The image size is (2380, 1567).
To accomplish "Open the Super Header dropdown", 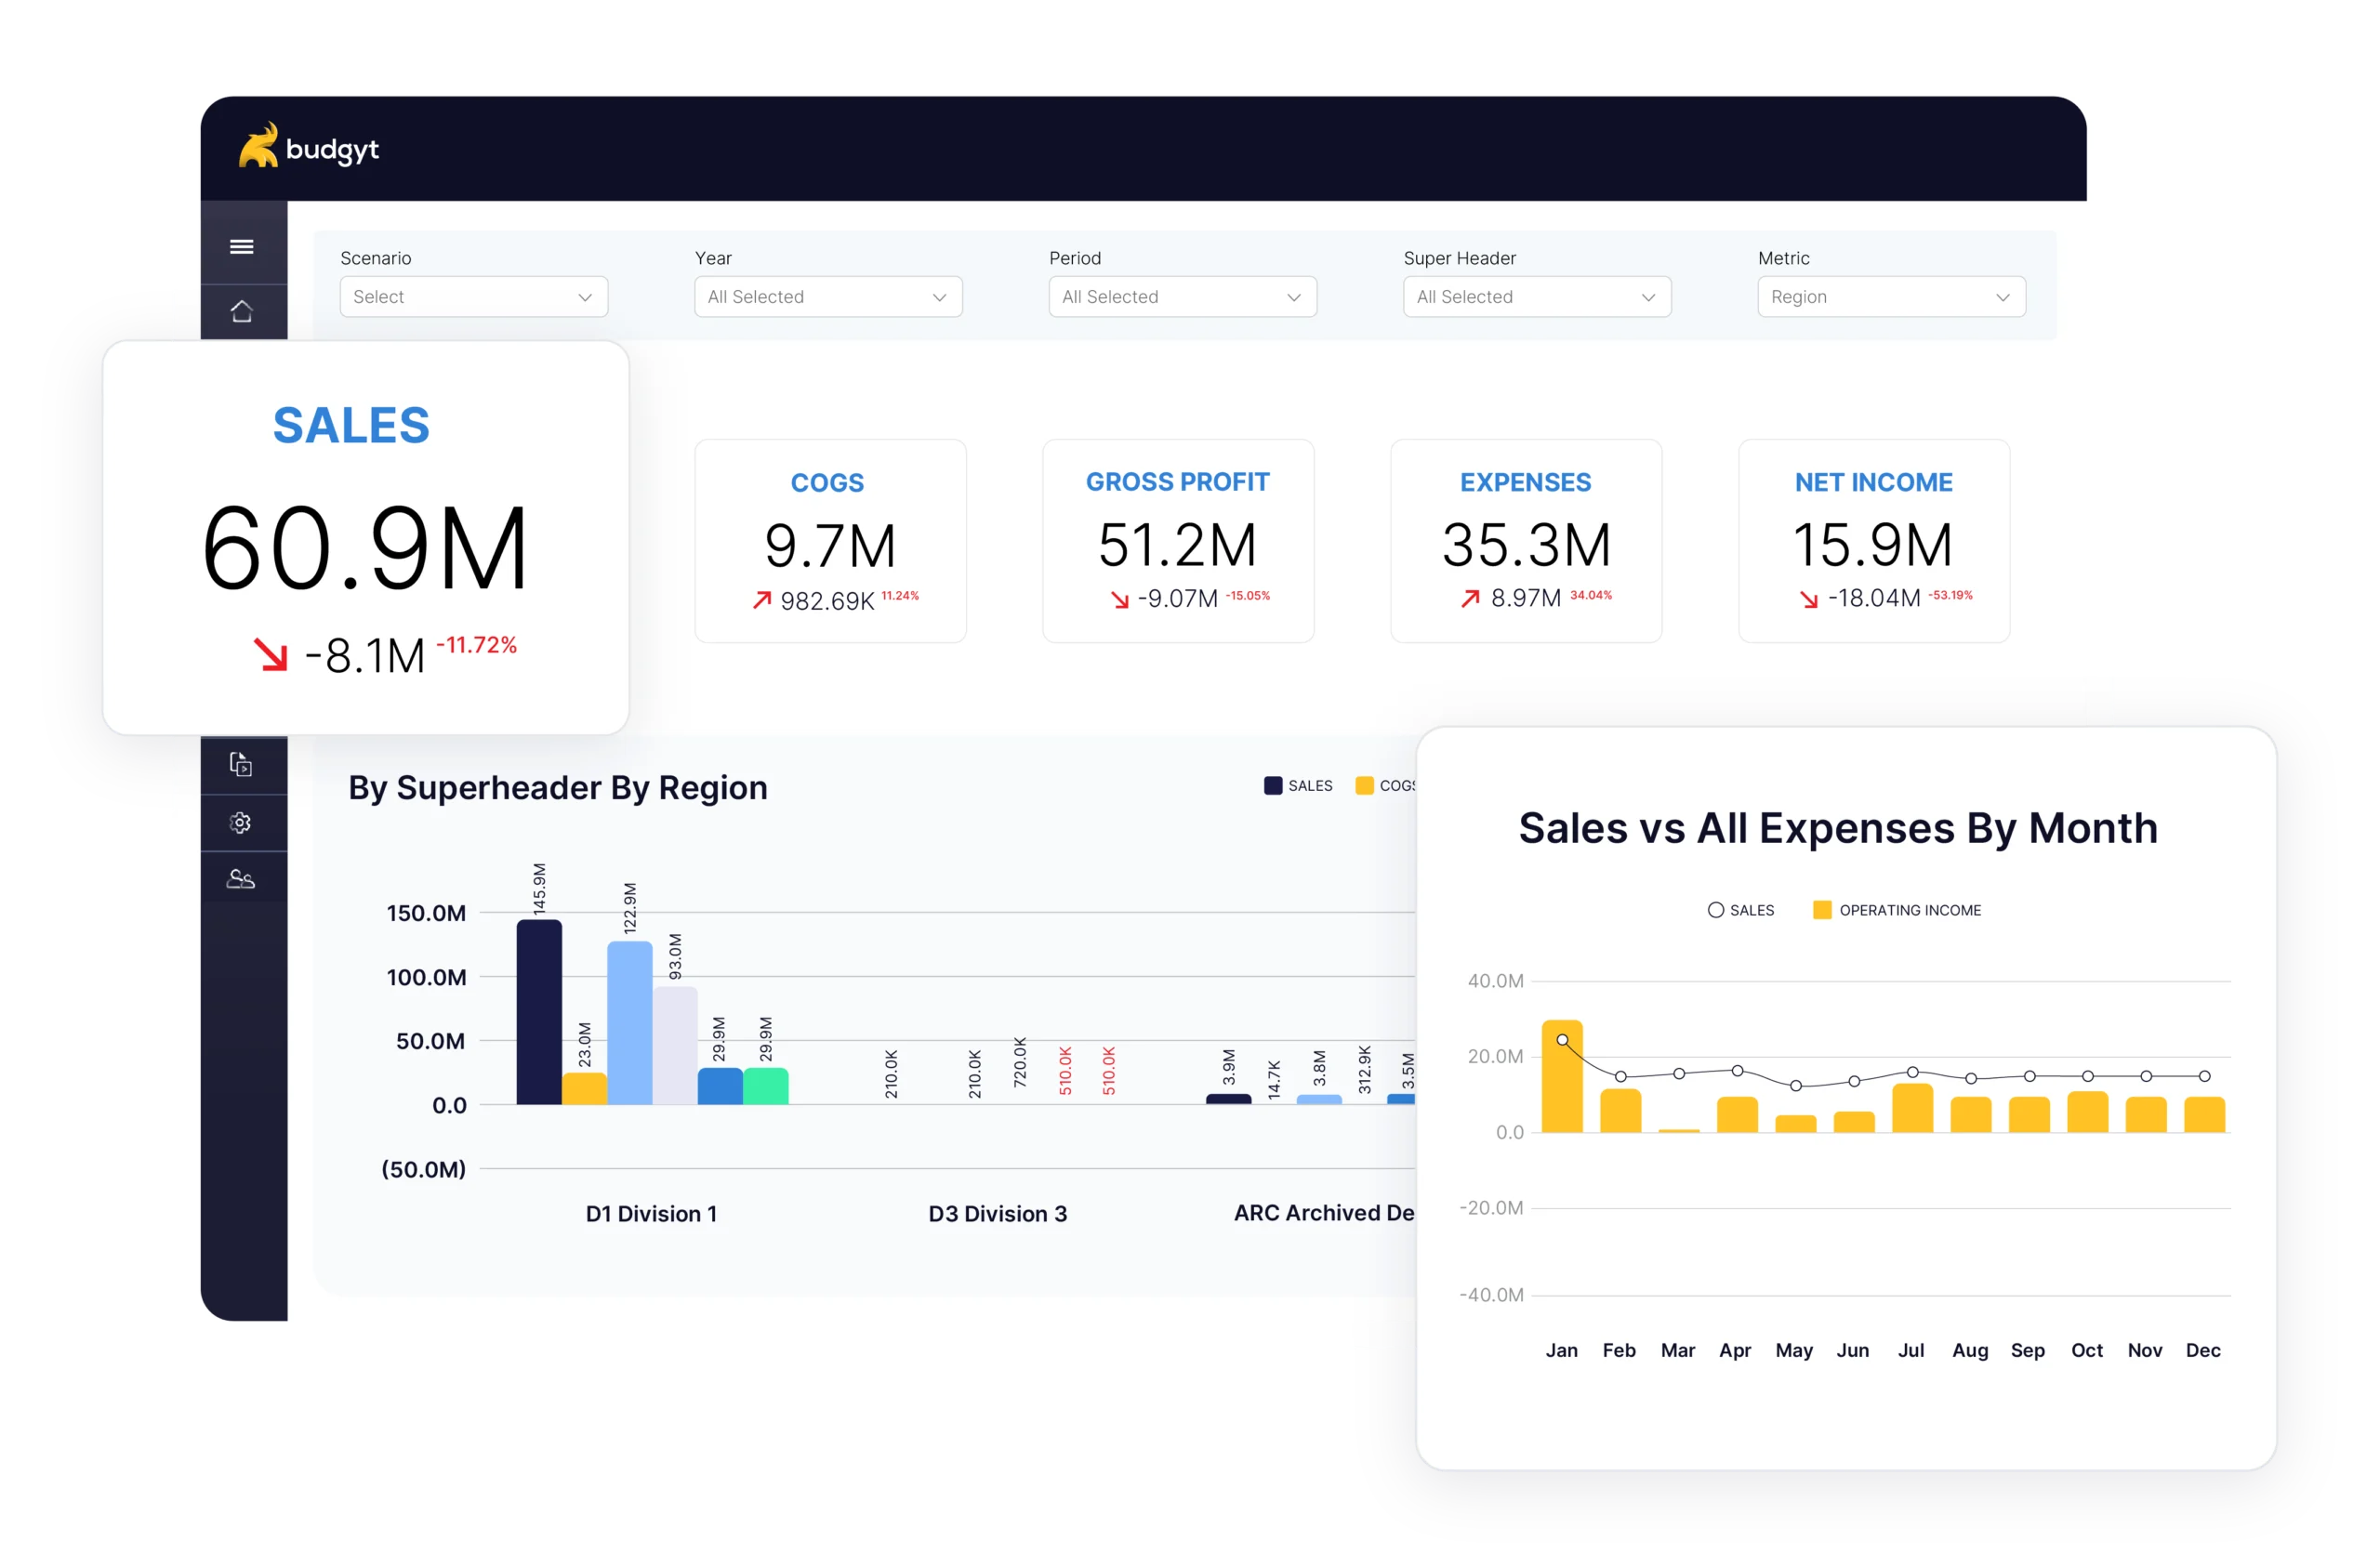I will coord(1536,297).
